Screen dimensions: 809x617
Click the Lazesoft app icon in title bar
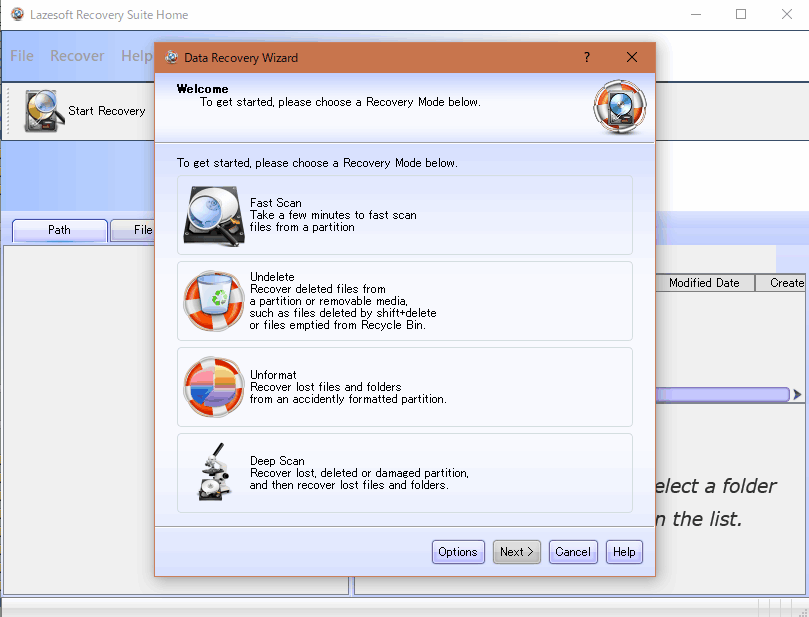pos(18,14)
